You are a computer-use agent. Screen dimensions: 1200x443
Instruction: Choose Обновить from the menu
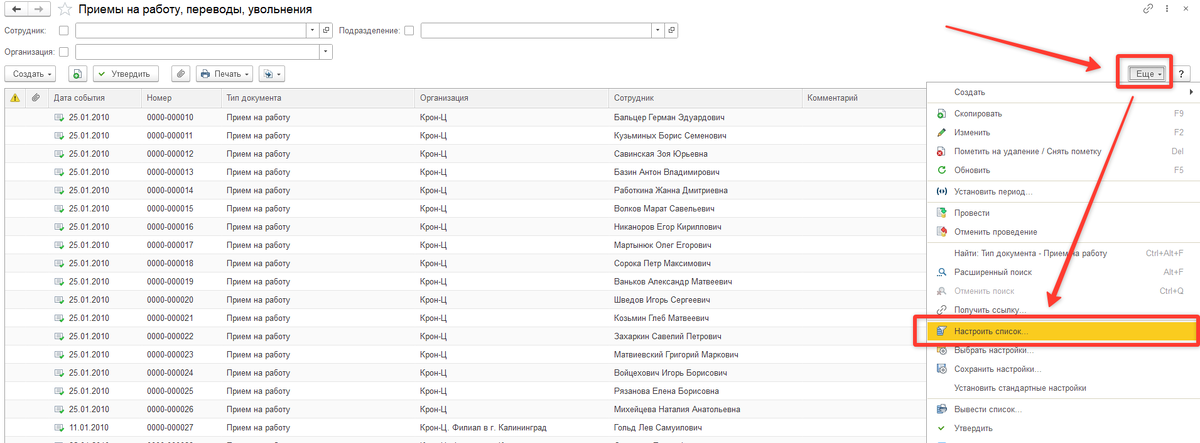click(1063, 170)
